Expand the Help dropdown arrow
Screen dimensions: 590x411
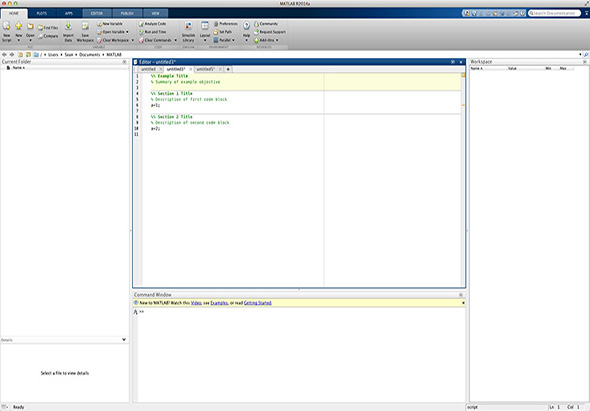[x=246, y=40]
